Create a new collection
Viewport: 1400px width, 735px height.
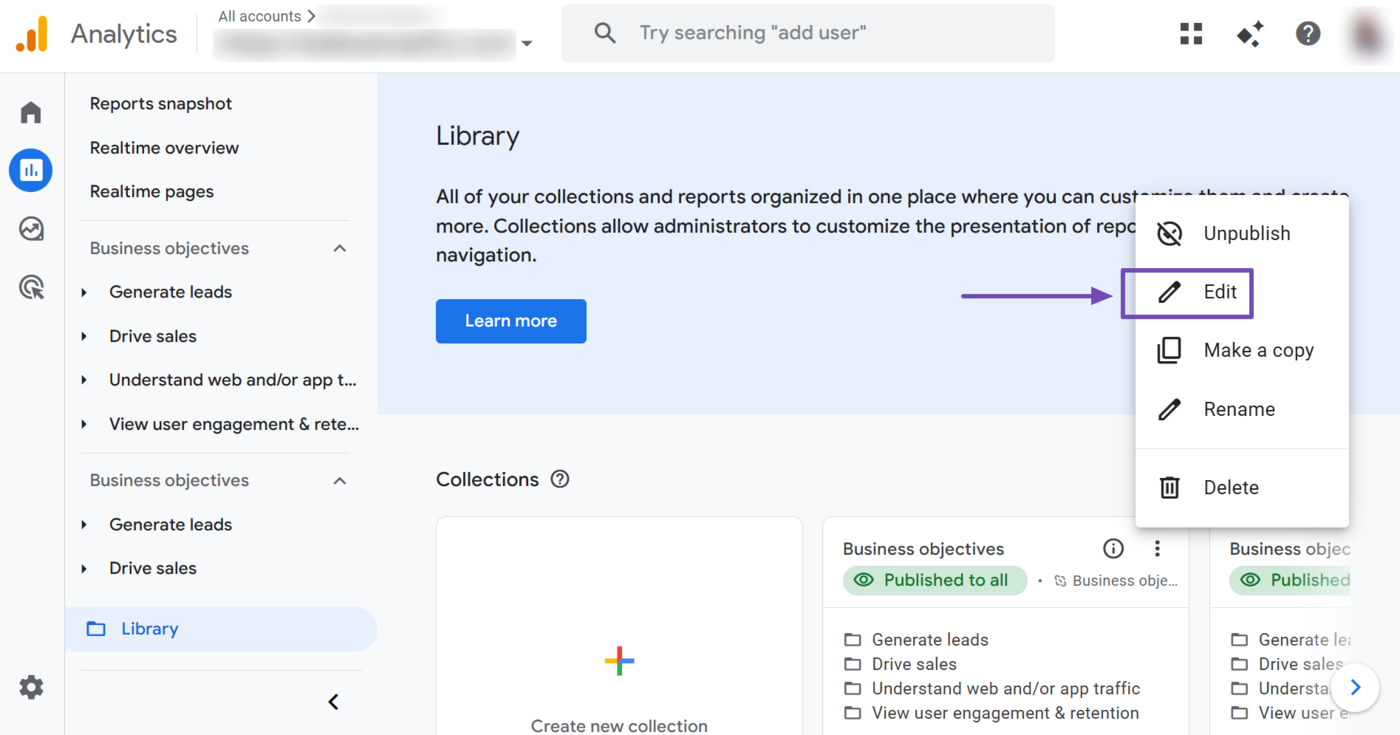[618, 660]
